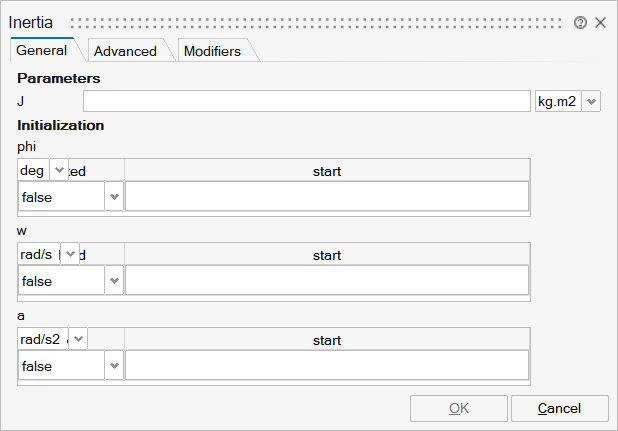
Task: Close the Inertia dialog
Action: click(x=601, y=22)
